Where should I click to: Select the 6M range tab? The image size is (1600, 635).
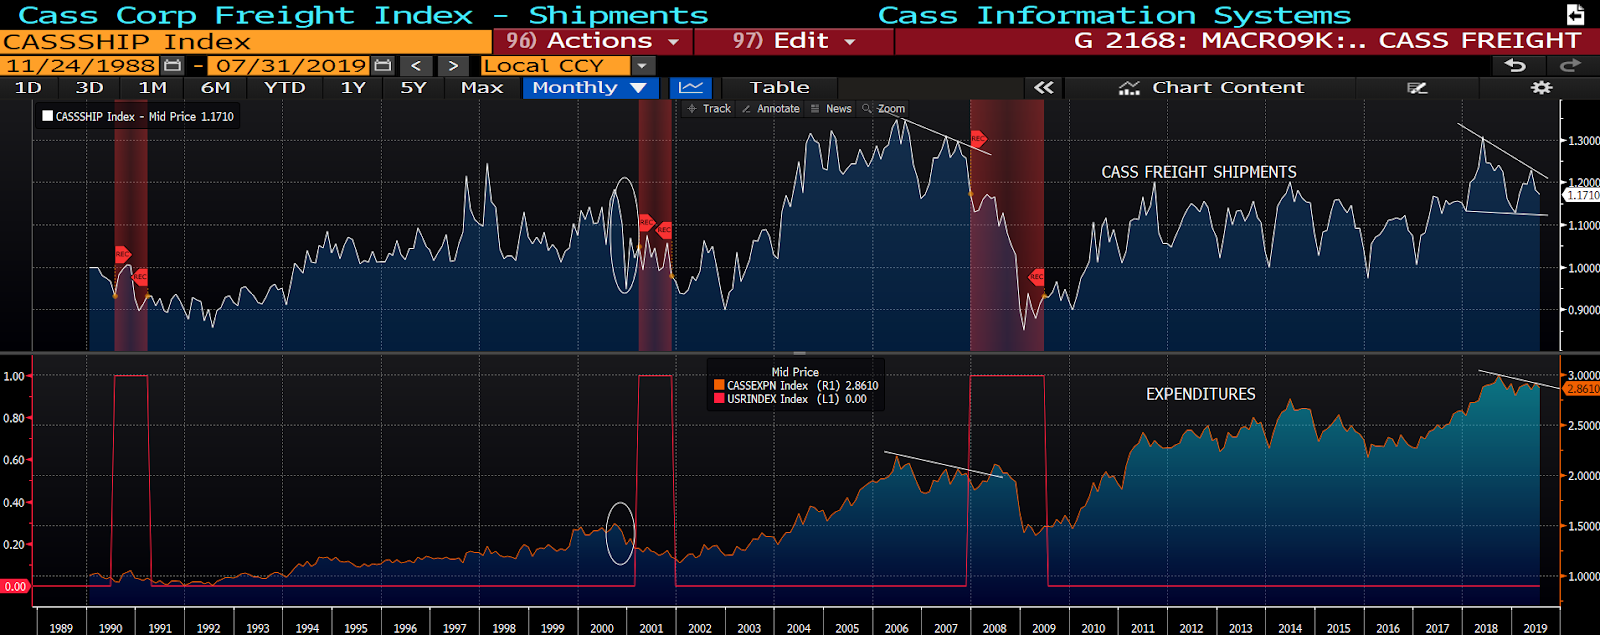[215, 88]
